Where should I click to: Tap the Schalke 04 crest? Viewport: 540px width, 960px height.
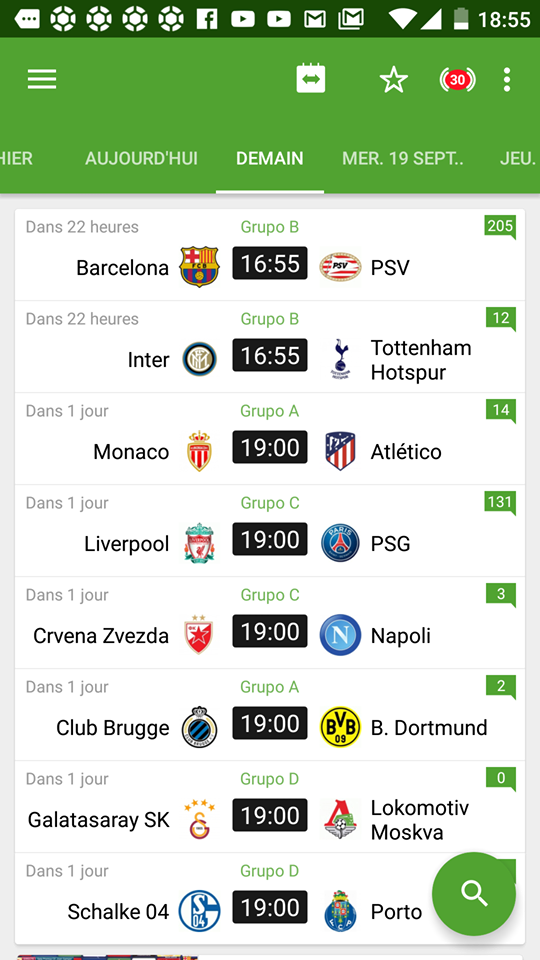pyautogui.click(x=199, y=911)
